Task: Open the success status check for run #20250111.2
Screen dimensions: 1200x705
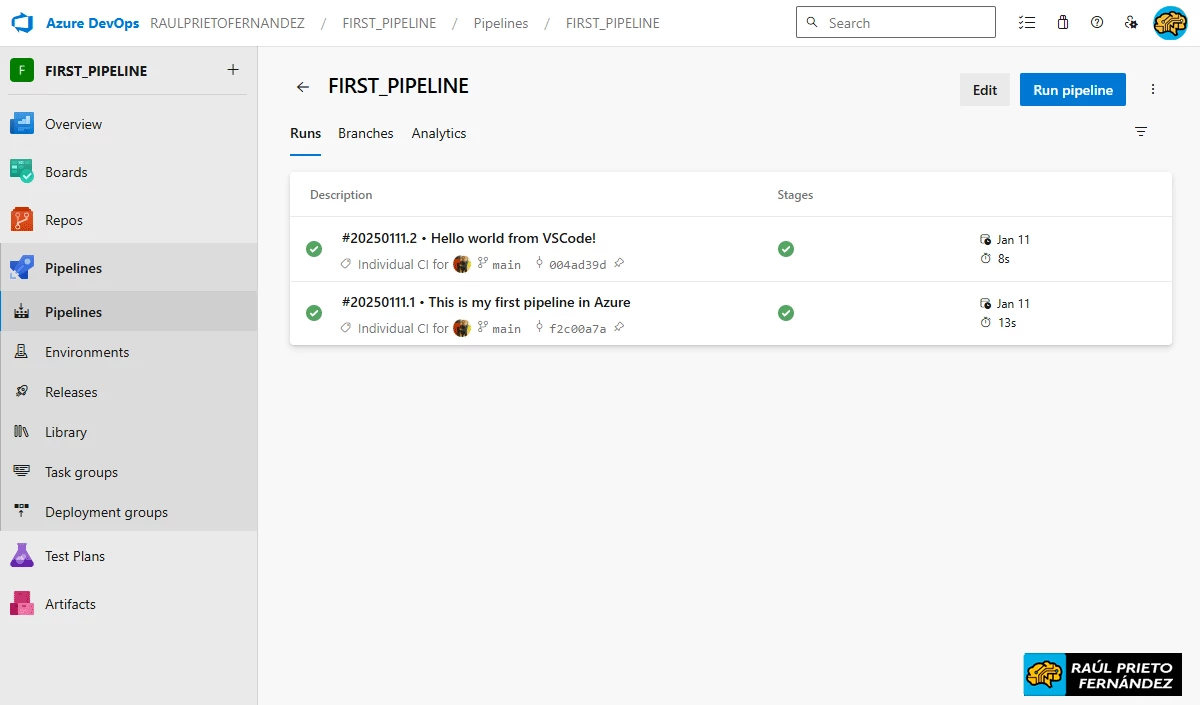Action: pos(314,249)
